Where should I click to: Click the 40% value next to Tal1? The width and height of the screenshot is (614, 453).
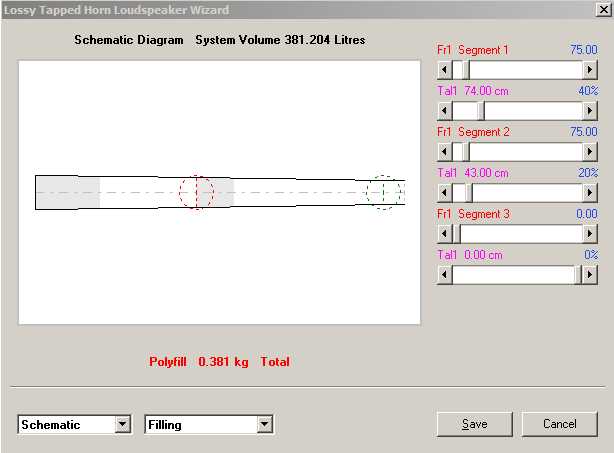[x=588, y=91]
